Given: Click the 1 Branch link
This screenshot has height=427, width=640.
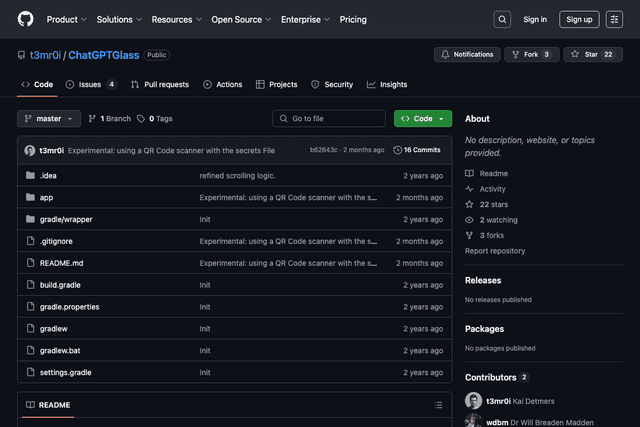Looking at the screenshot, I should [110, 118].
